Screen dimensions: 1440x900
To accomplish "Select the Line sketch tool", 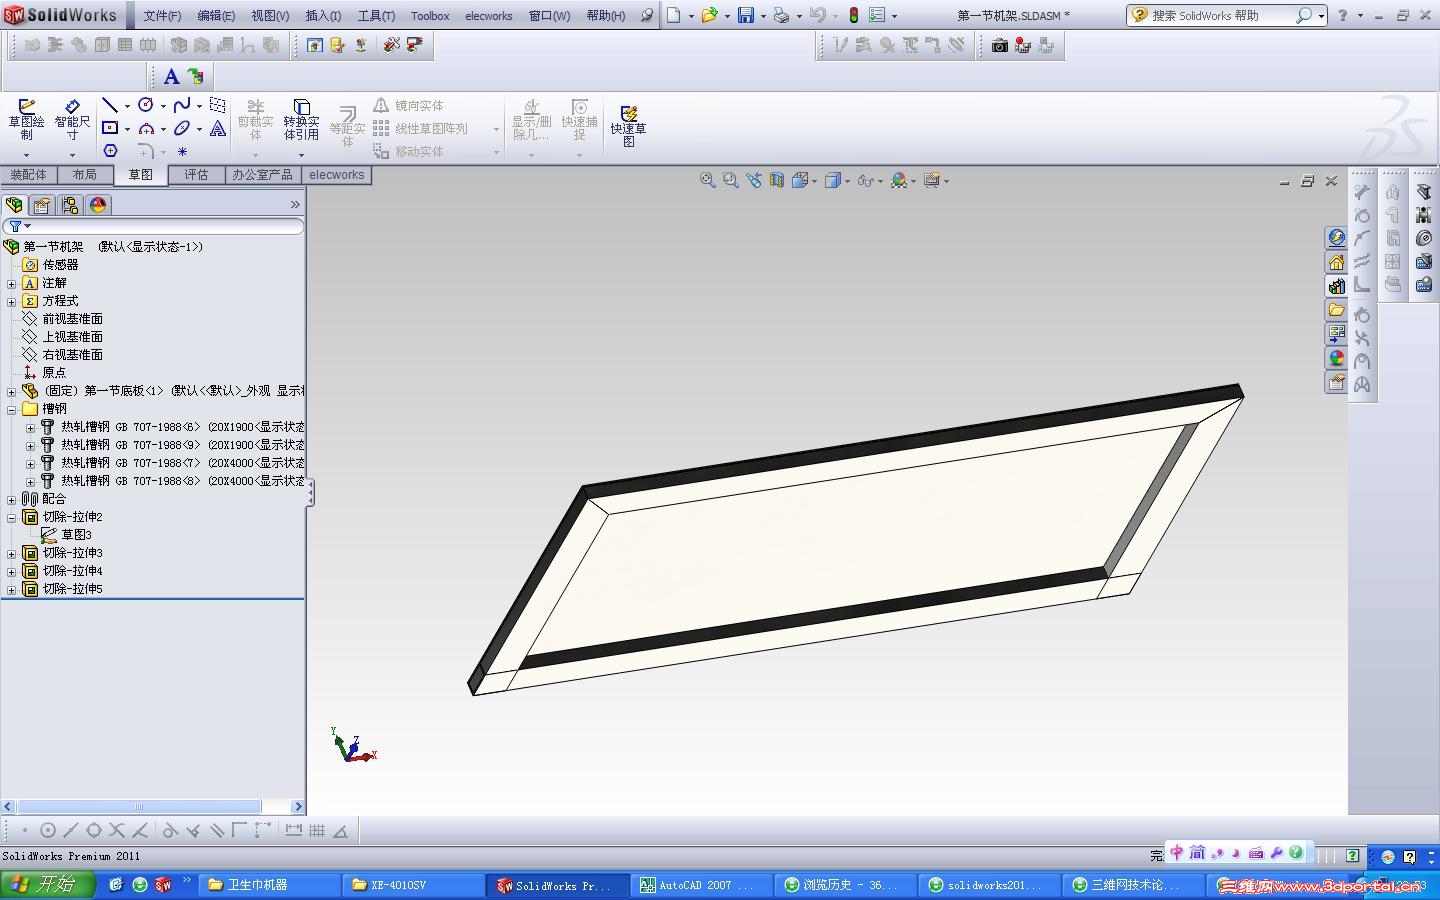I will [110, 105].
